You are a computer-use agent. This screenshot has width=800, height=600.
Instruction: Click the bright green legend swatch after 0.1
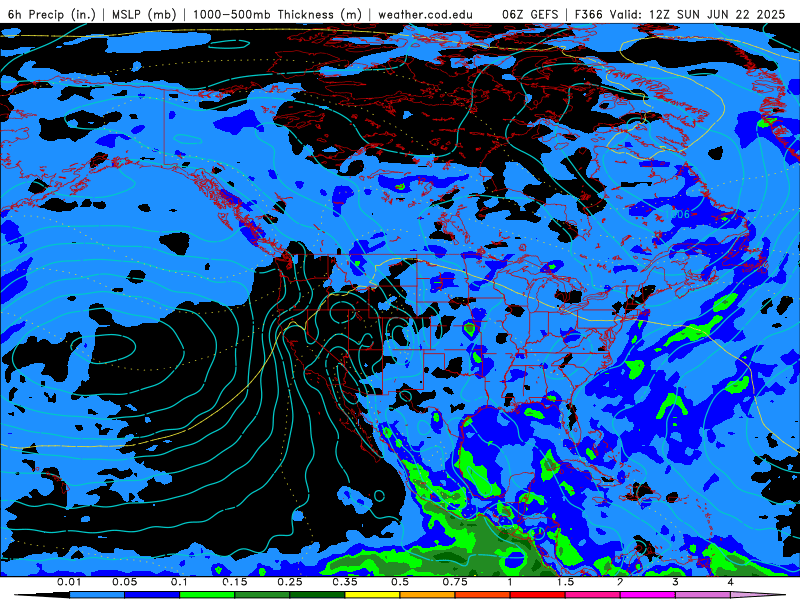point(207,595)
